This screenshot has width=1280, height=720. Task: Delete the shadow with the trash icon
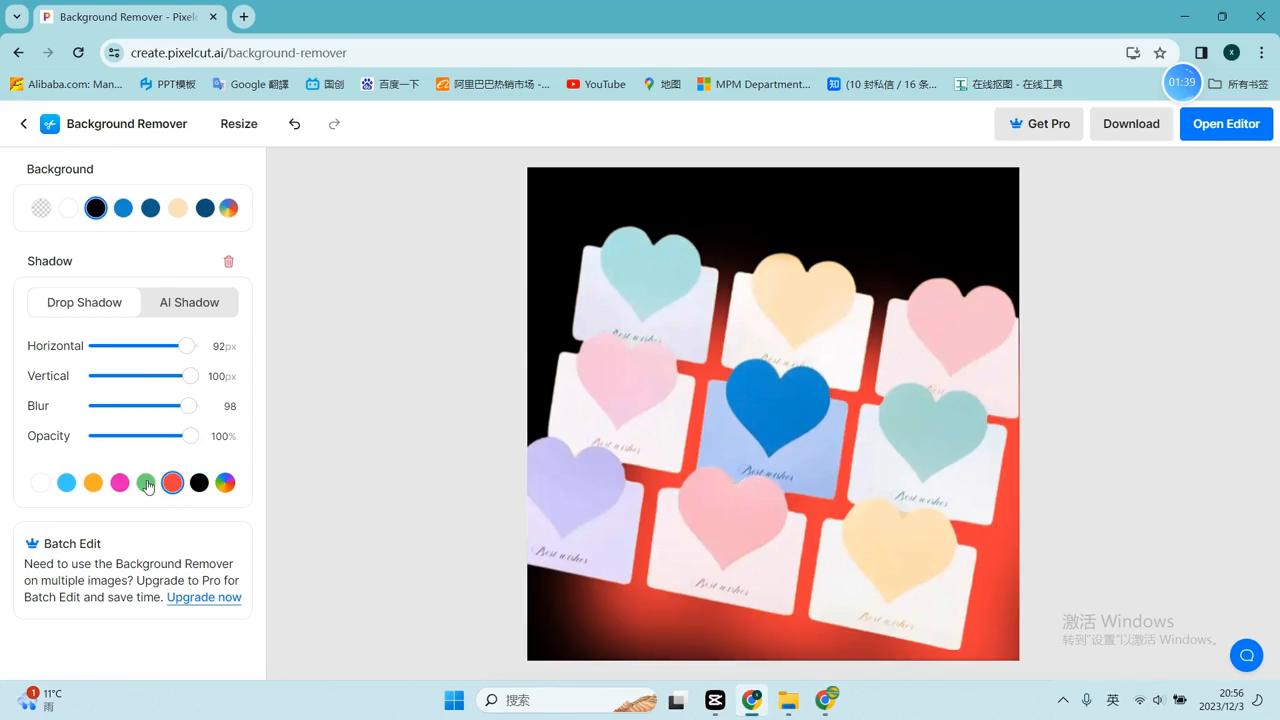click(x=228, y=261)
